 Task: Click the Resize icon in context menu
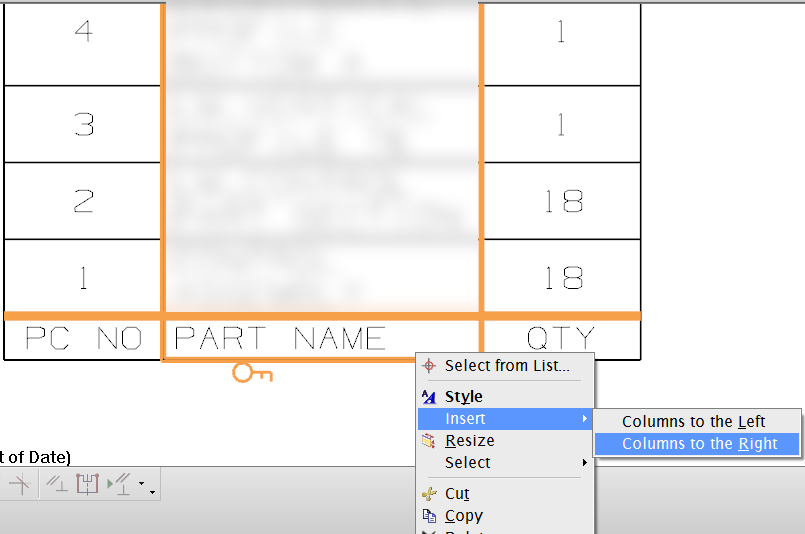coord(430,441)
